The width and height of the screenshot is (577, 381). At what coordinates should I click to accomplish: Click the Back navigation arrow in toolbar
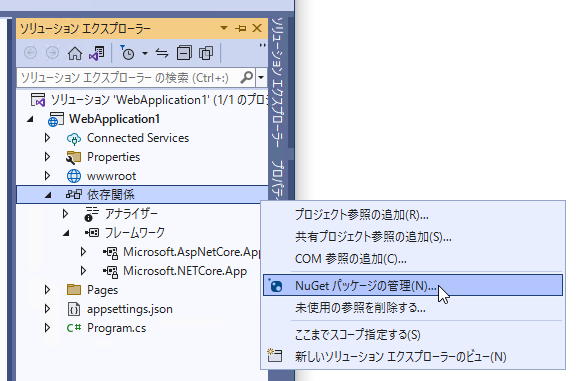pyautogui.click(x=31, y=53)
